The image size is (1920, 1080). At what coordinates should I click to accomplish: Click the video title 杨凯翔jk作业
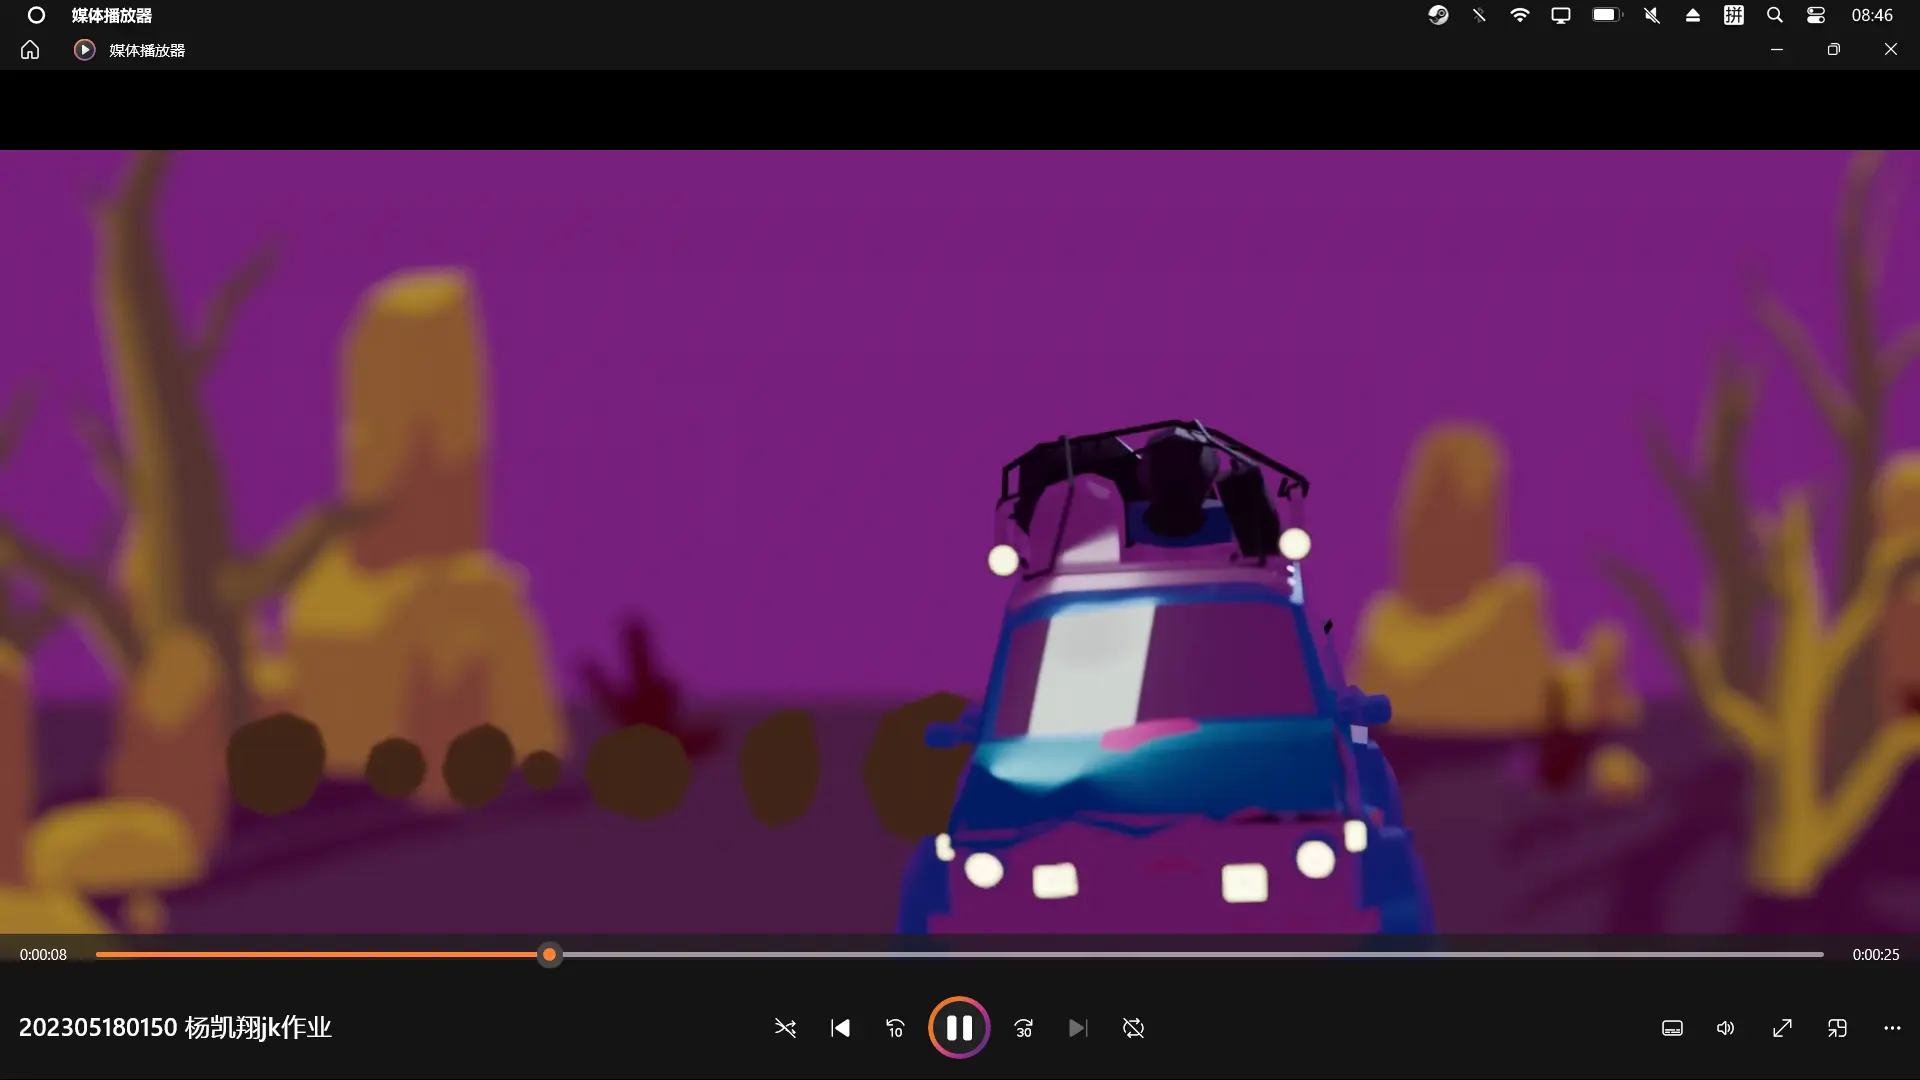pyautogui.click(x=175, y=1027)
